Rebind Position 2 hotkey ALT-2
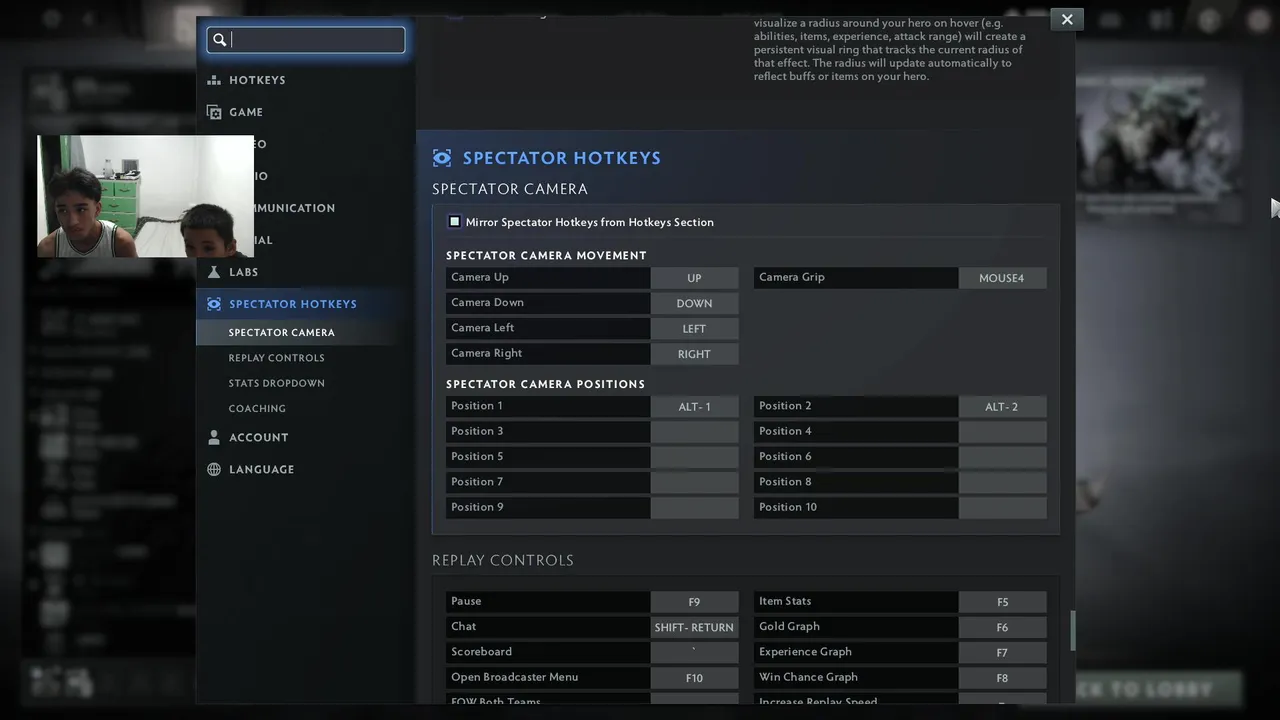This screenshot has height=720, width=1280. coord(1002,407)
